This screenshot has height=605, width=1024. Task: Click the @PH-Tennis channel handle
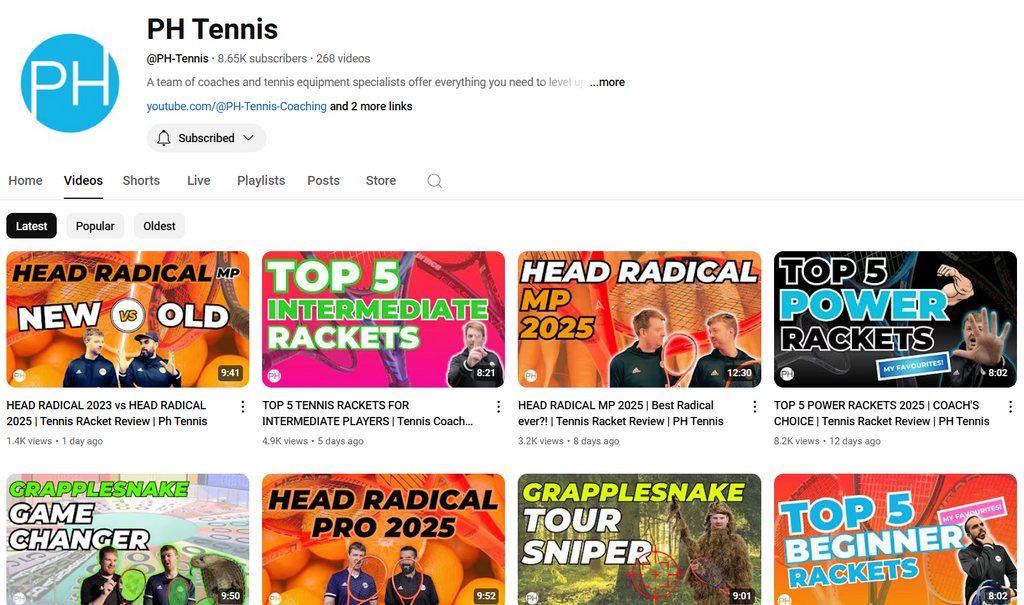tap(178, 59)
